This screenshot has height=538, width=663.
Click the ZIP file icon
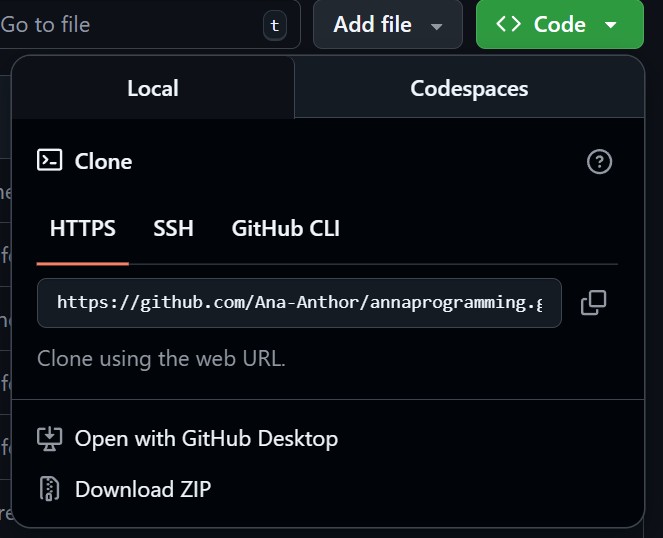pyautogui.click(x=49, y=489)
